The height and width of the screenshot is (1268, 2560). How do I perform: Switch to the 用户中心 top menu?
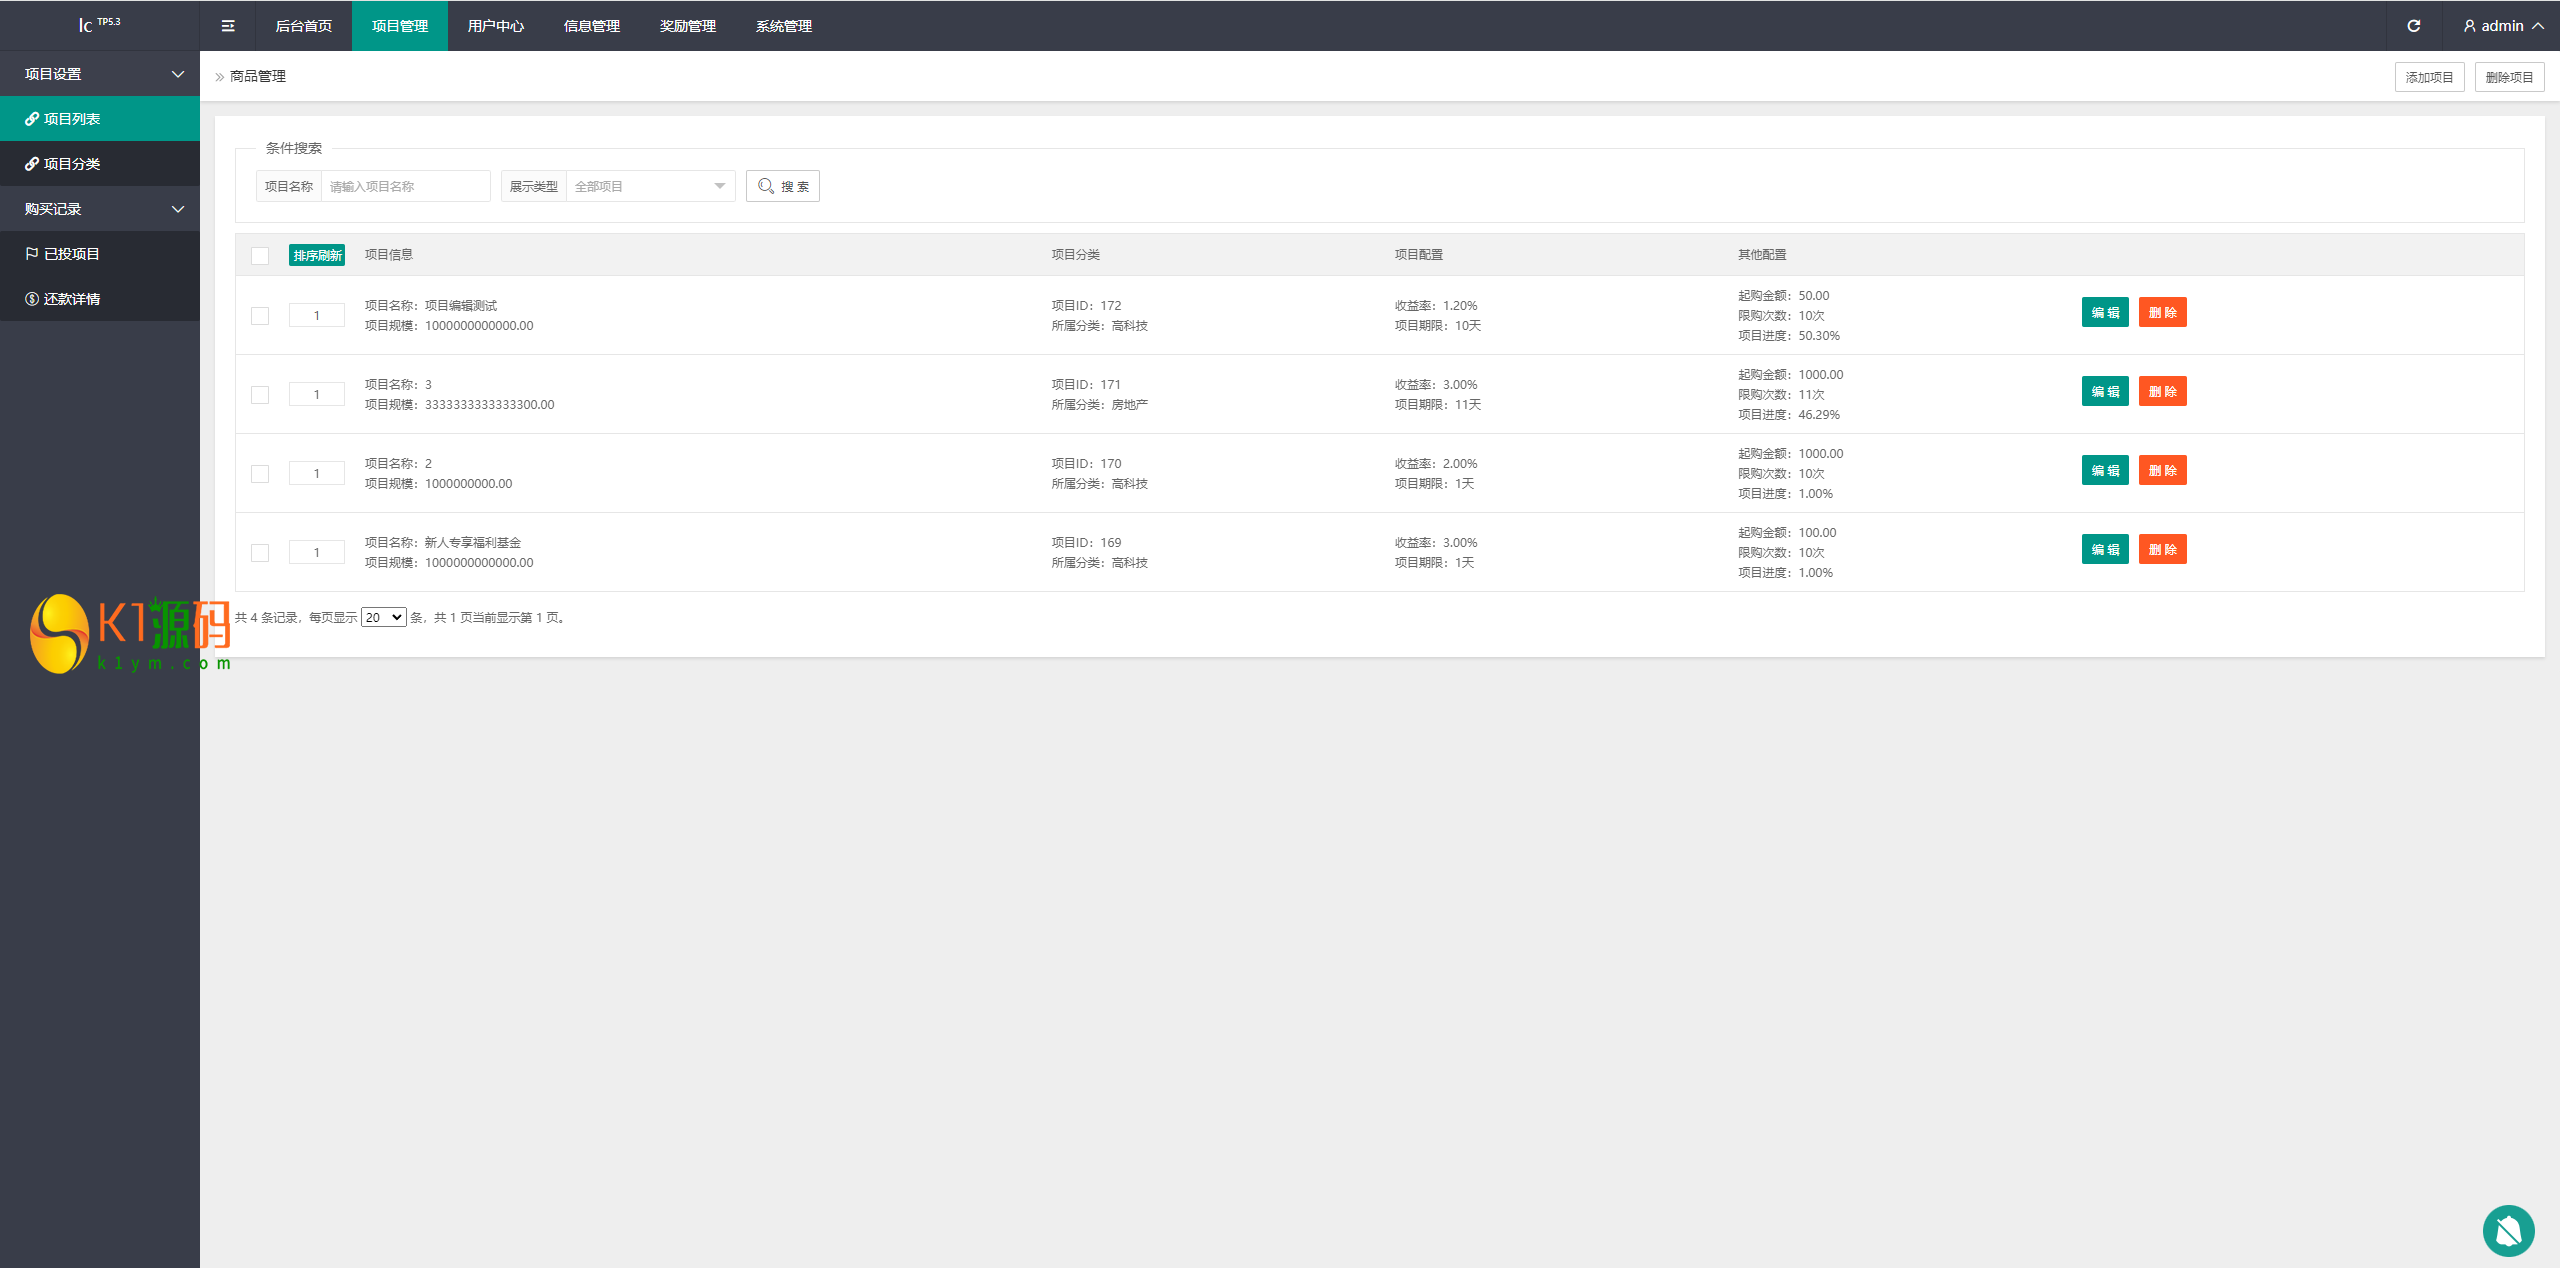coord(495,26)
